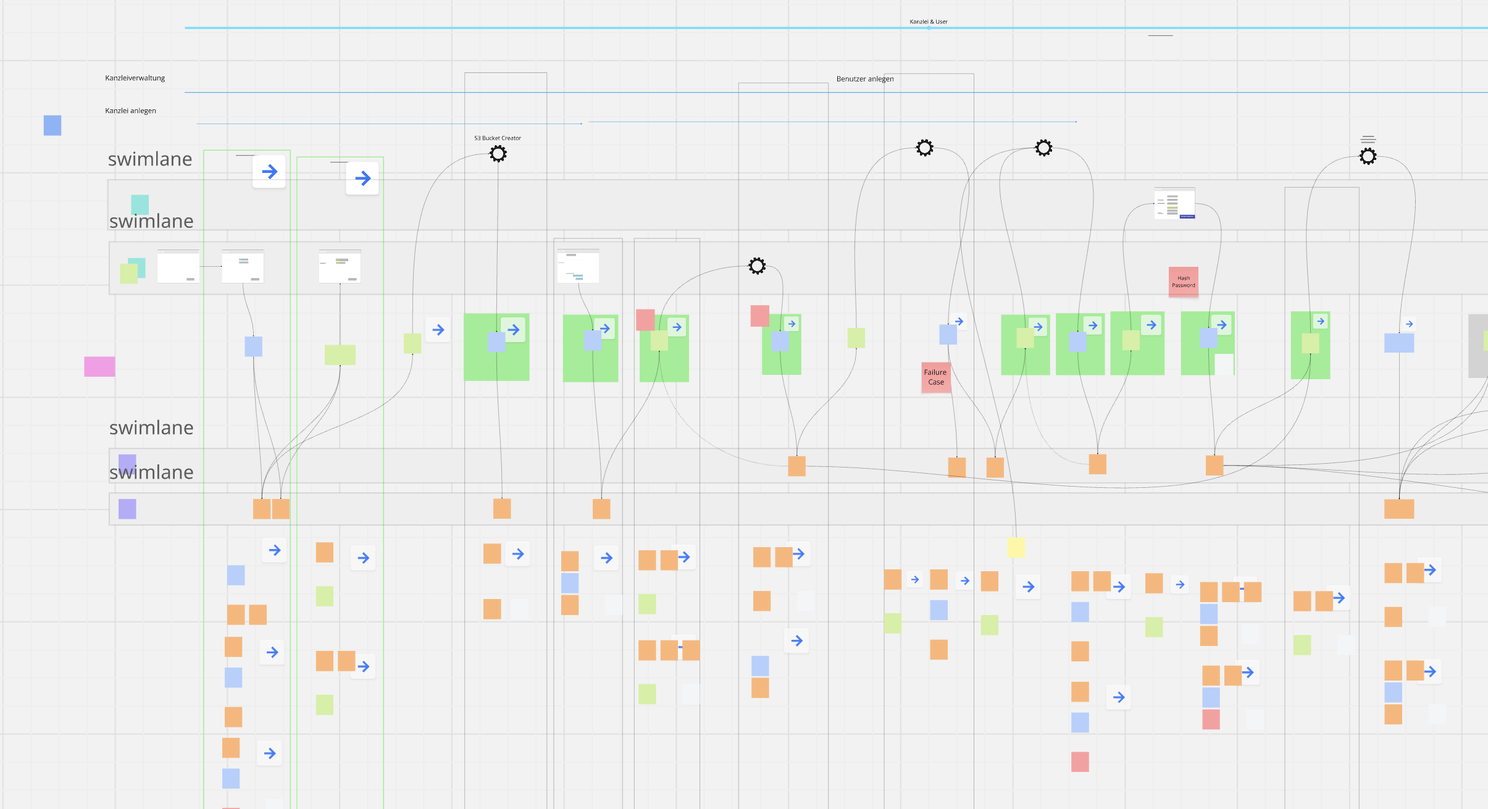Click the blue arrow in the second green frame
Image resolution: width=1488 pixels, height=809 pixels.
click(362, 178)
